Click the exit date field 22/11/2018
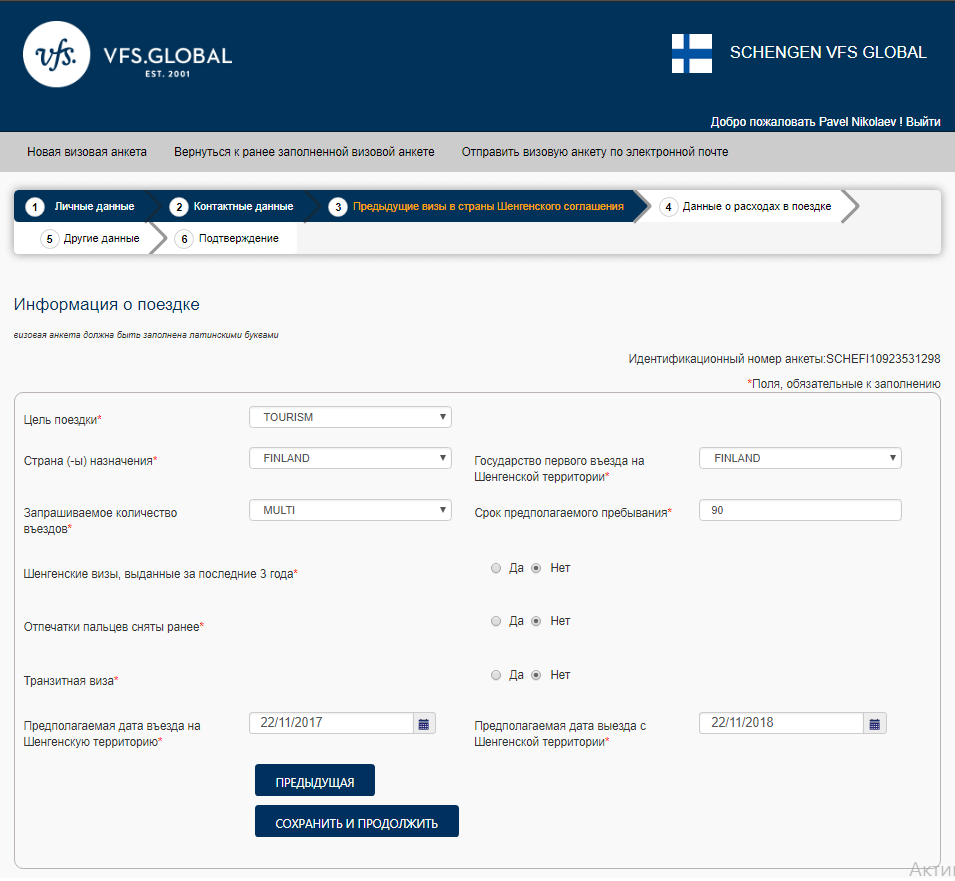The height and width of the screenshot is (881, 955). [782, 723]
